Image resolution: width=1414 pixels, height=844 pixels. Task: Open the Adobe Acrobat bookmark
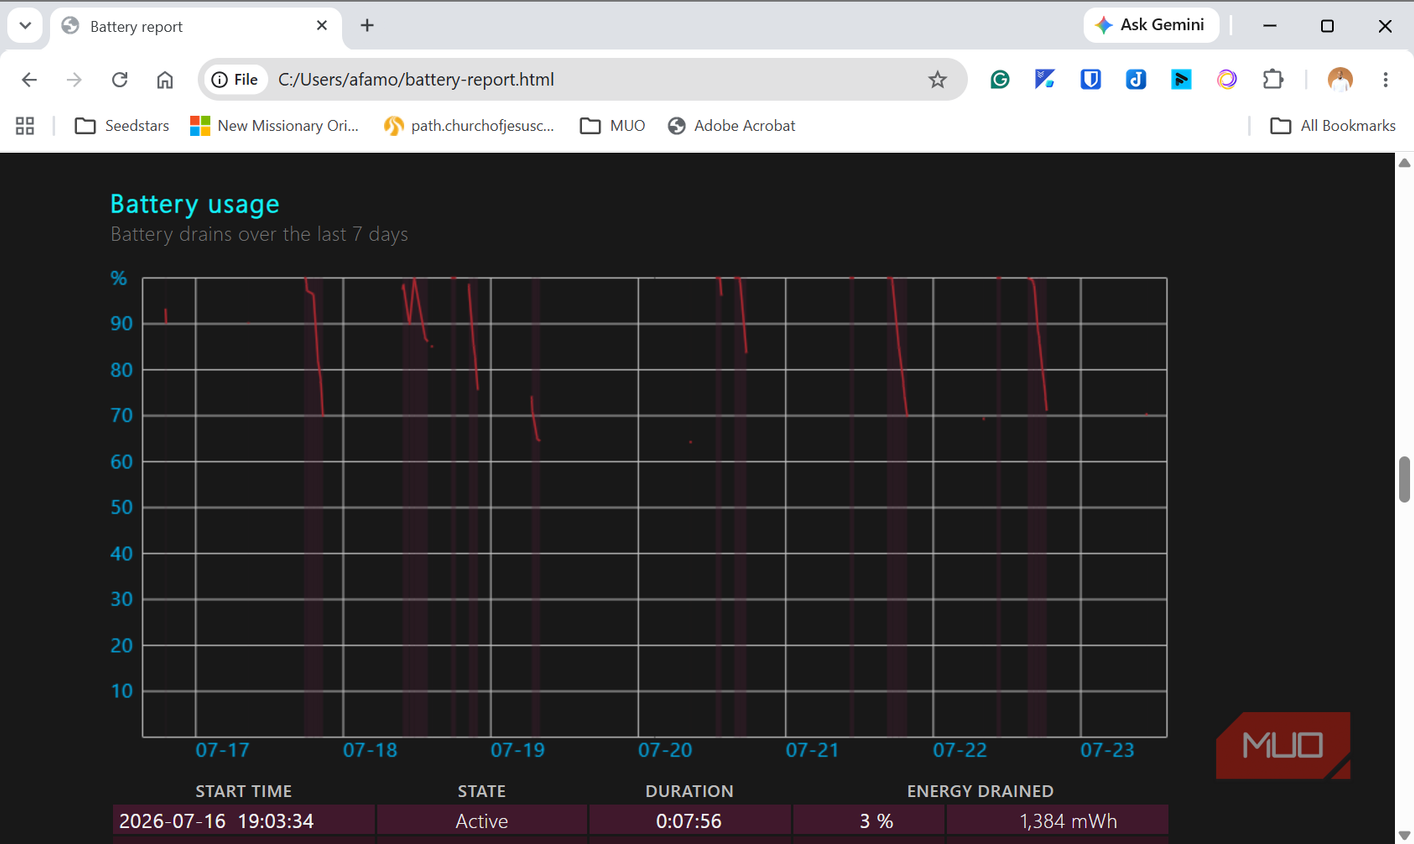click(x=732, y=126)
